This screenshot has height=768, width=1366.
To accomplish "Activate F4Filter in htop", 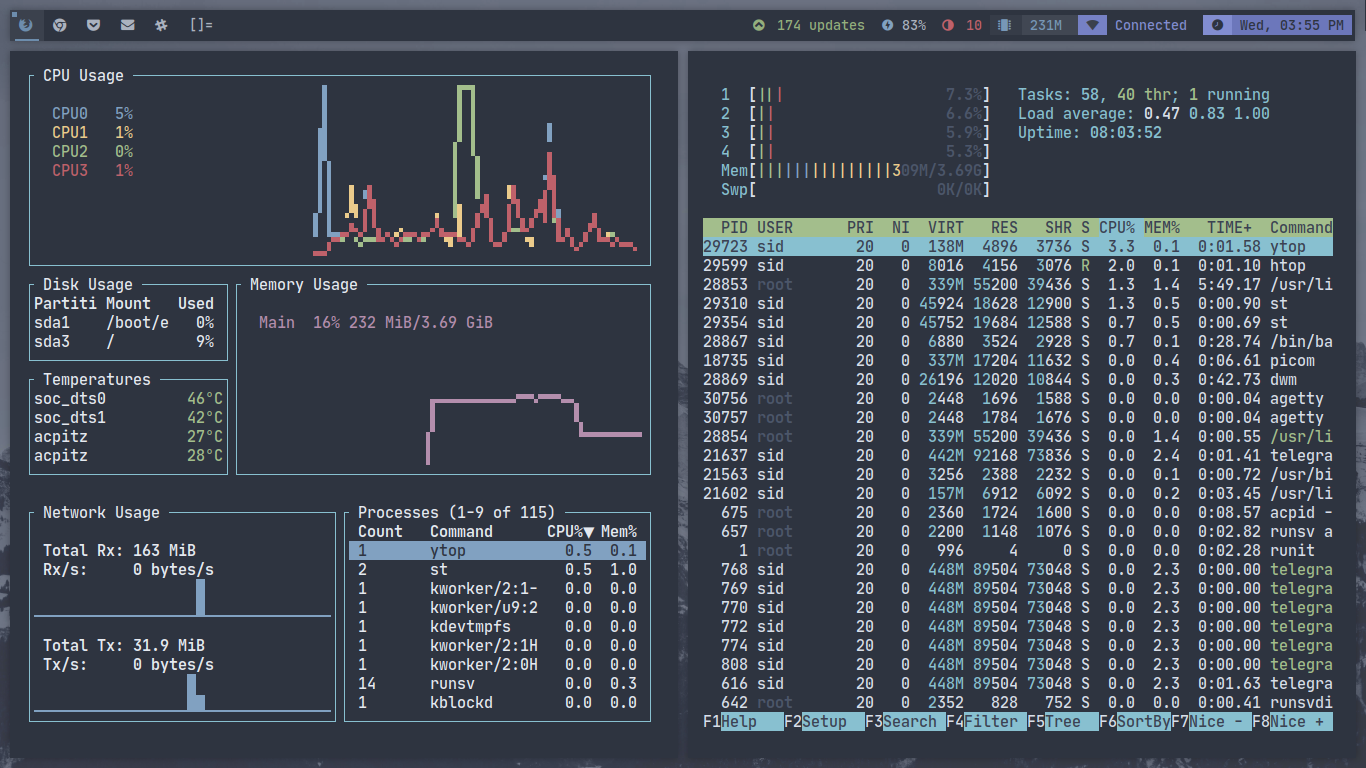I will pyautogui.click(x=985, y=721).
